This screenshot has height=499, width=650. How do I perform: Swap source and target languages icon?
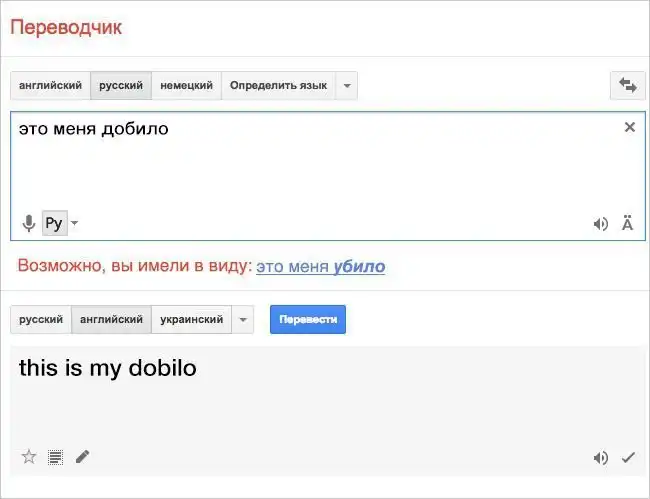pyautogui.click(x=628, y=86)
